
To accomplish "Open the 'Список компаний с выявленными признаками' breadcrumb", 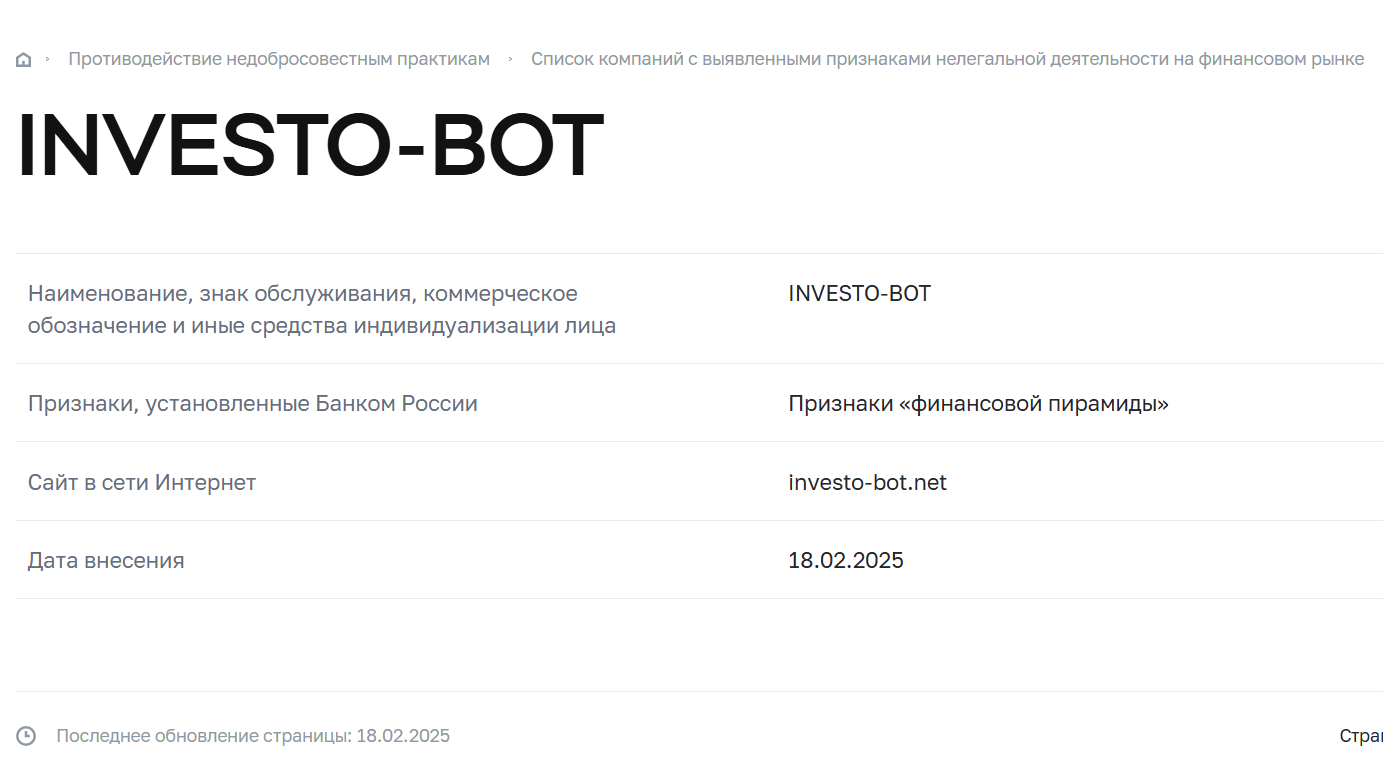I will coord(947,59).
